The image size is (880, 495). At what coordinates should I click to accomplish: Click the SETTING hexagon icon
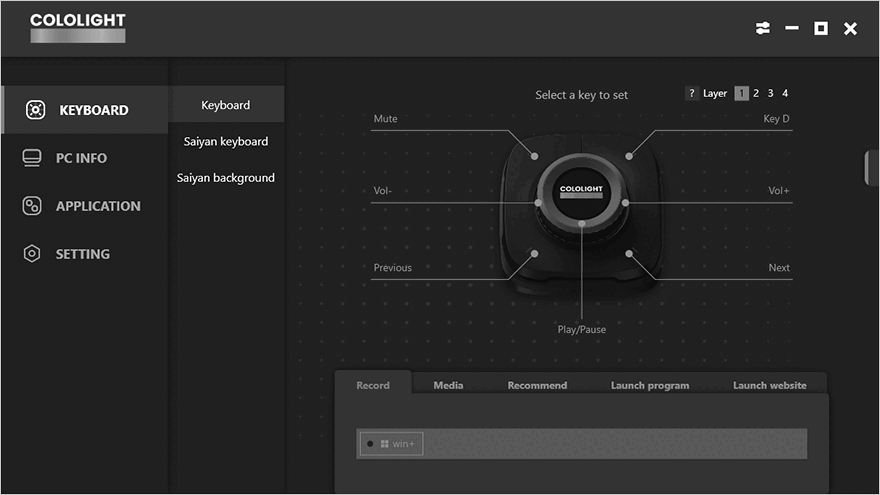click(31, 254)
